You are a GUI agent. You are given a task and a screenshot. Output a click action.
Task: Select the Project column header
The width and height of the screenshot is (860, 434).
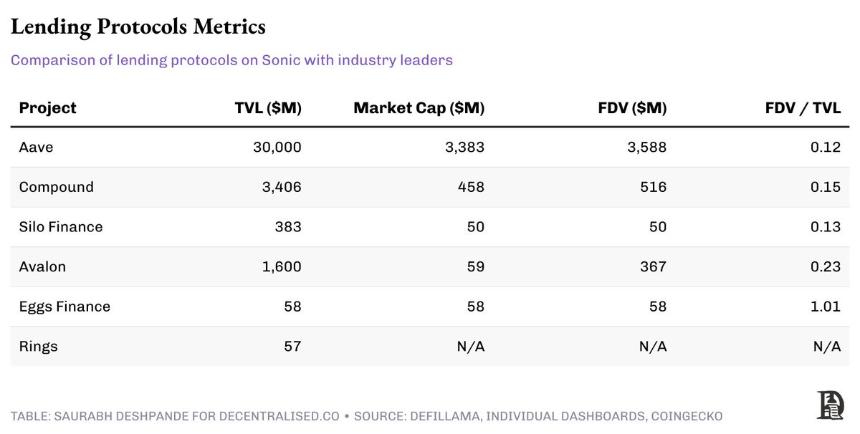tap(48, 108)
